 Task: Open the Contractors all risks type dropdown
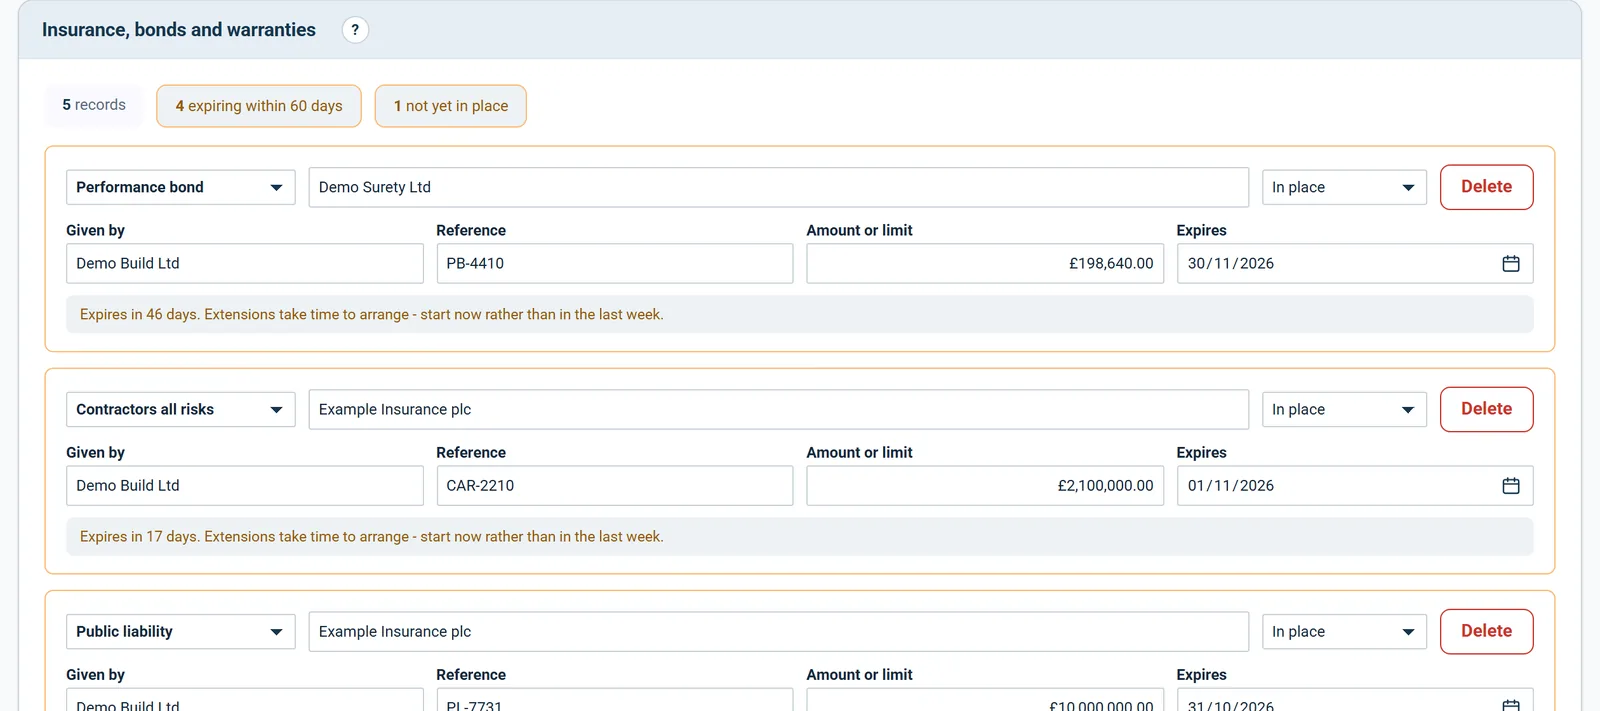tap(181, 409)
